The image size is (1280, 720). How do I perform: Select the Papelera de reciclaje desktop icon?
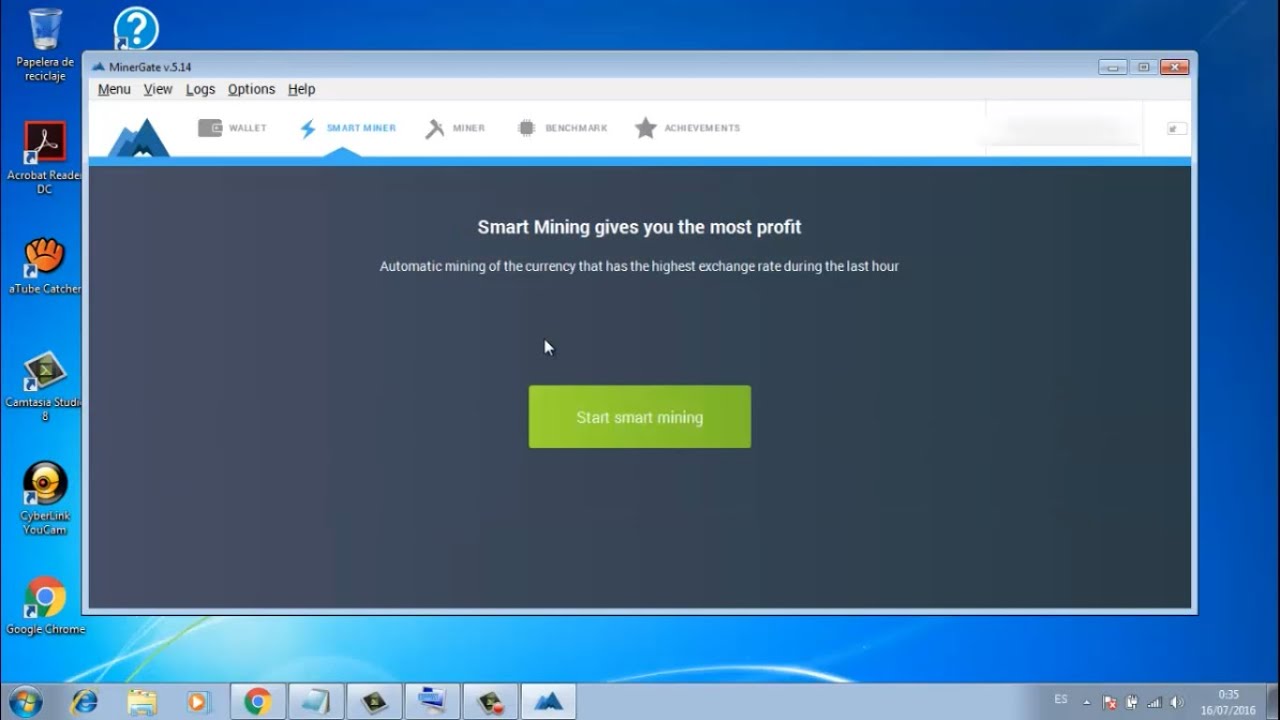tap(45, 45)
